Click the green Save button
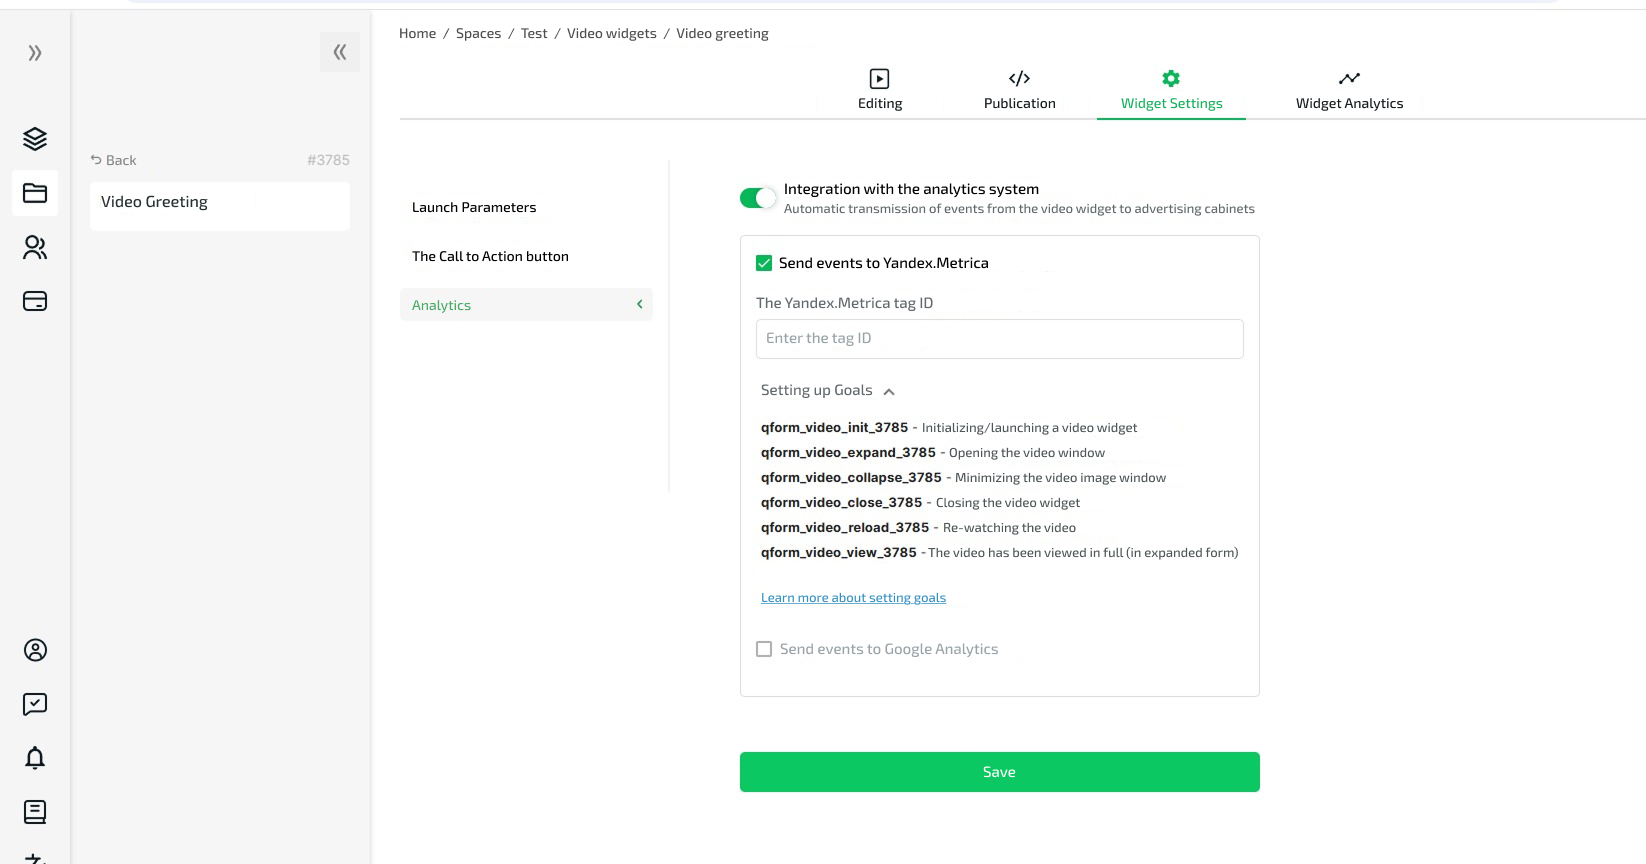1646x864 pixels. click(999, 772)
